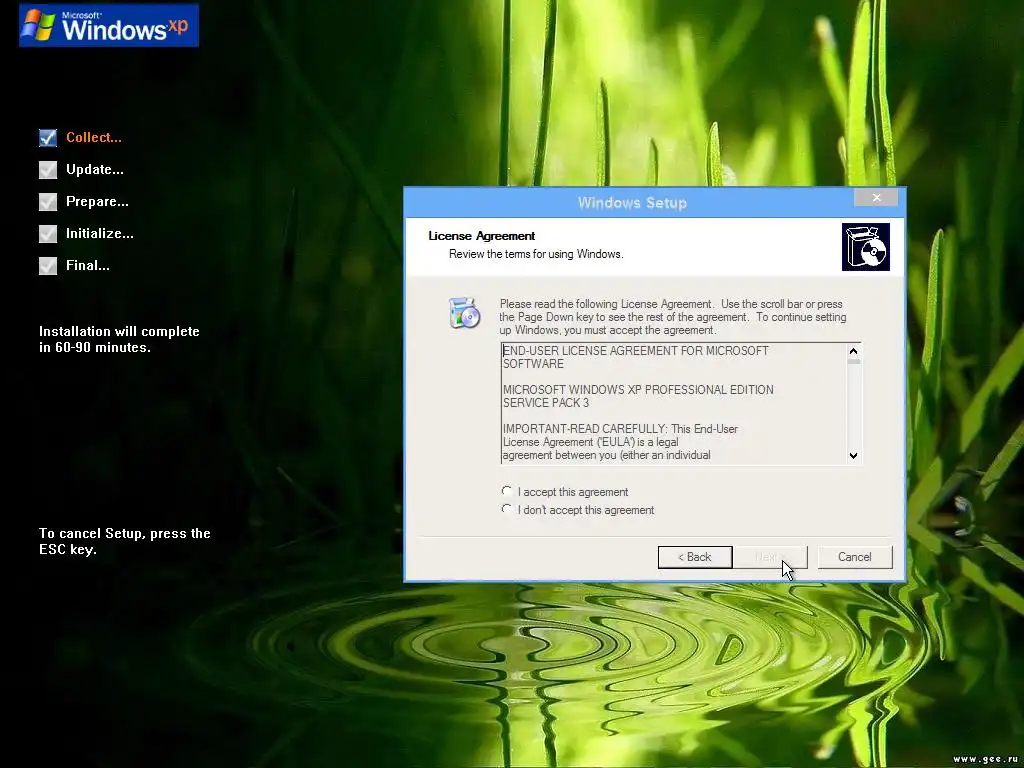Image resolution: width=1024 pixels, height=768 pixels.
Task: Click the checked Collect step checkbox
Action: tap(48, 137)
